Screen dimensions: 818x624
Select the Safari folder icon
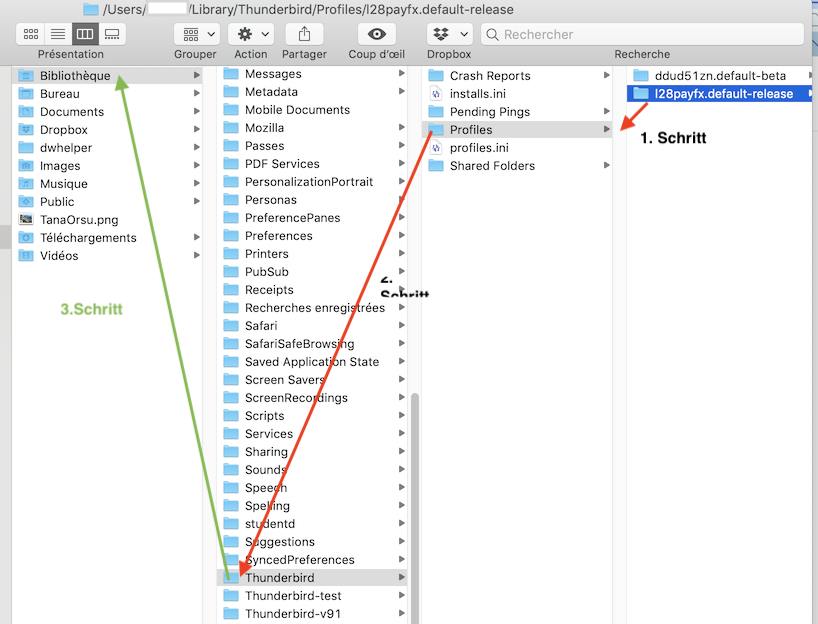point(231,326)
